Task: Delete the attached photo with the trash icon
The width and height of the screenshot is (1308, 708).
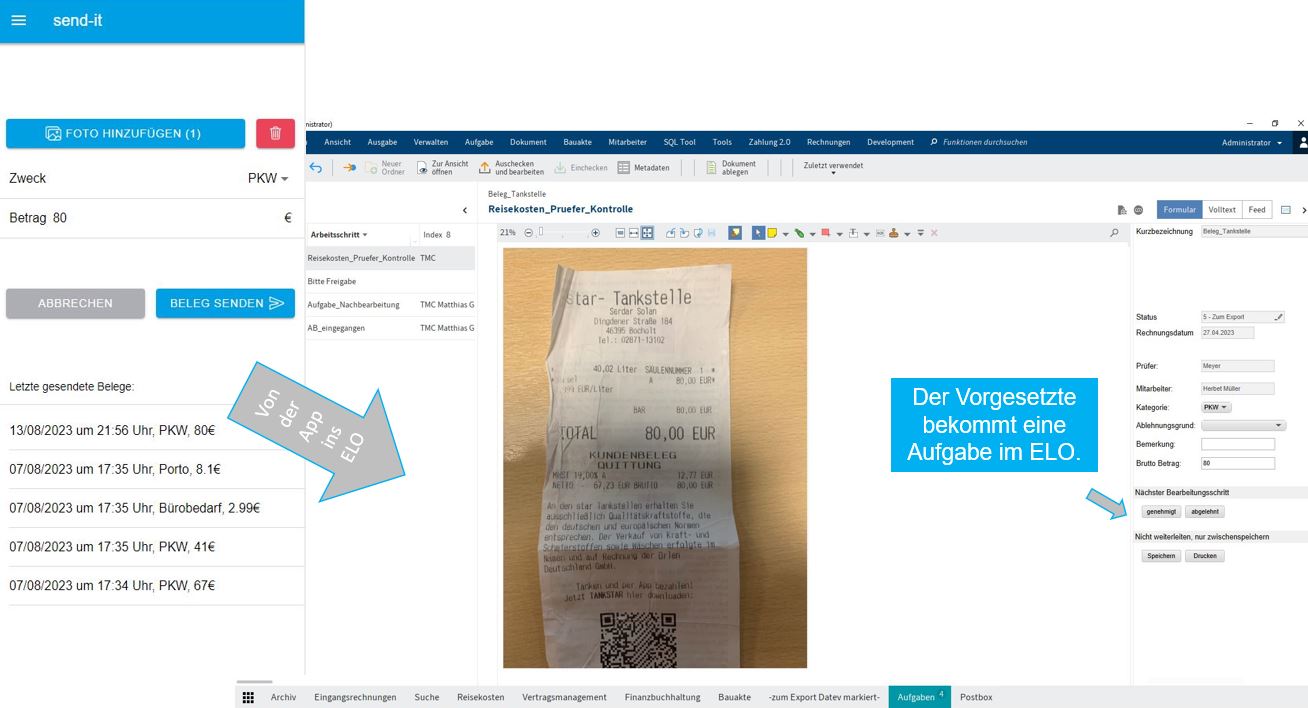Action: tap(275, 133)
